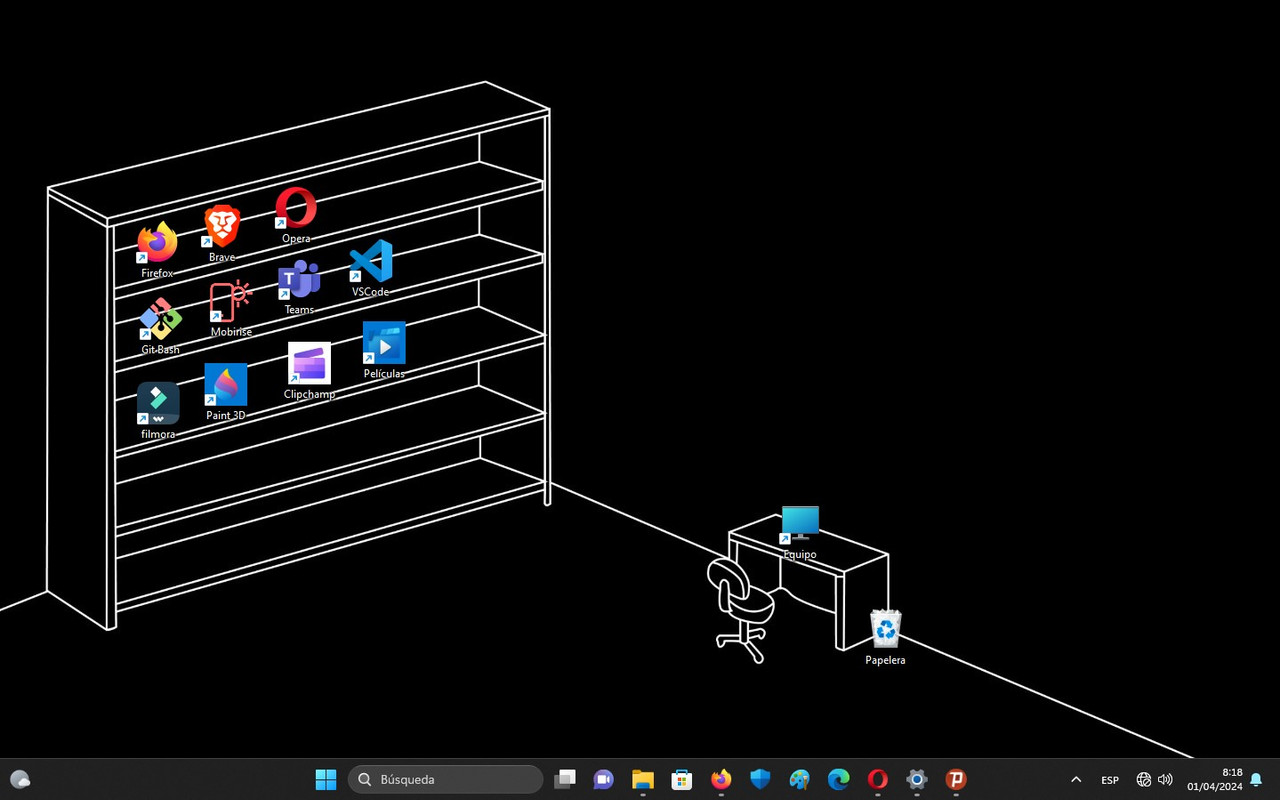Select the VSCode desktop shortcut
This screenshot has height=800, width=1280.
tap(370, 269)
